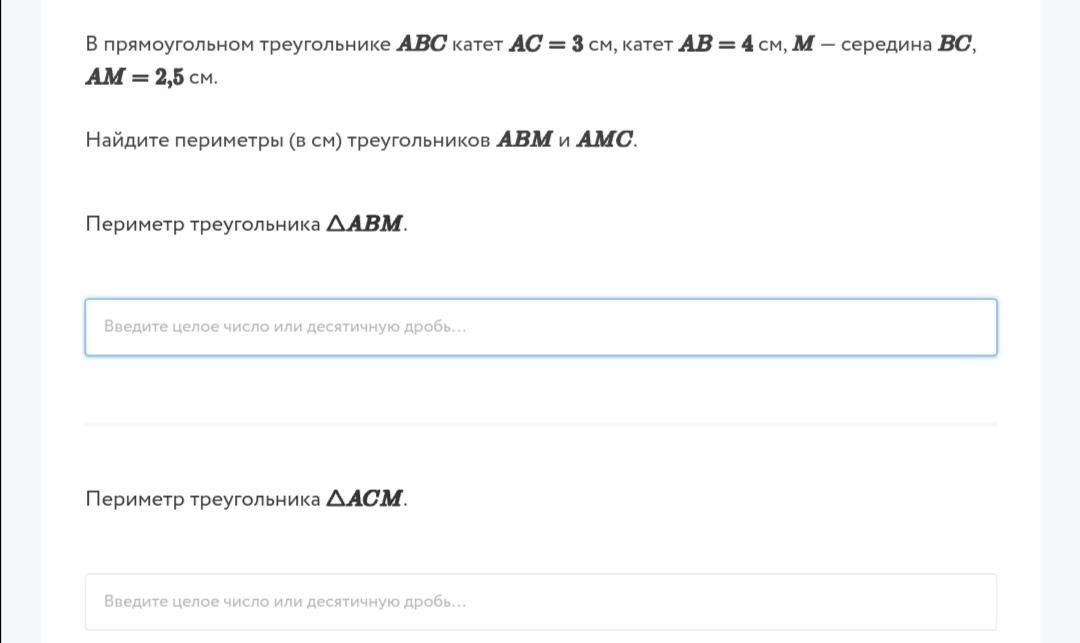Screen dimensions: 1080x643
Task: Click the words "Найдите периметры"
Action: pyautogui.click(x=183, y=140)
